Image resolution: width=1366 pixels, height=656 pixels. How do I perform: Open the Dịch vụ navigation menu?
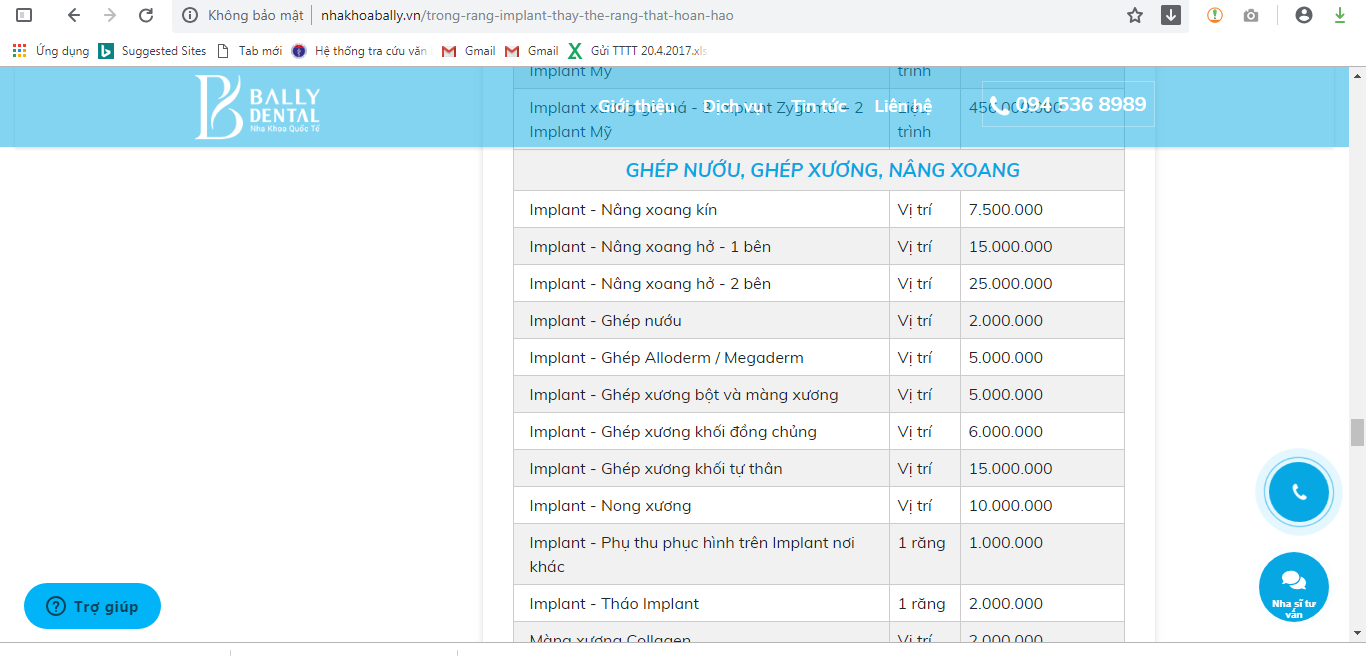tap(733, 106)
